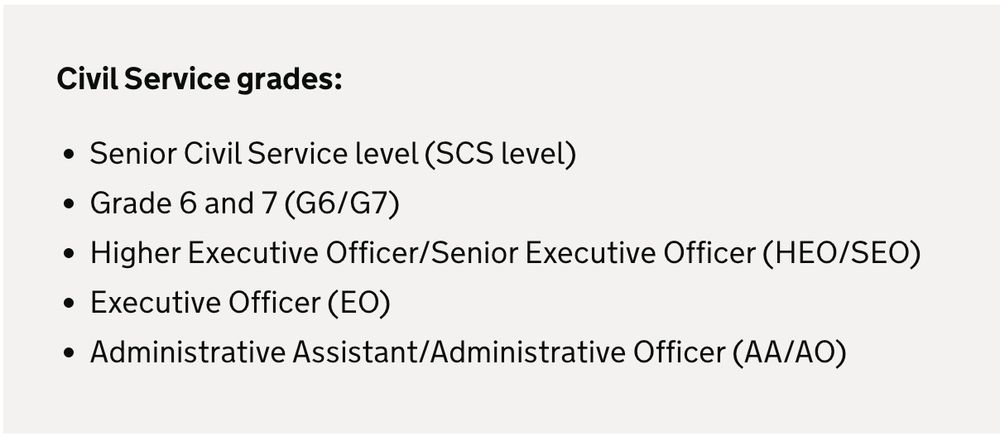Click the bullet before Grade 6 and 7
Screen dimensions: 1000x440
(68, 205)
